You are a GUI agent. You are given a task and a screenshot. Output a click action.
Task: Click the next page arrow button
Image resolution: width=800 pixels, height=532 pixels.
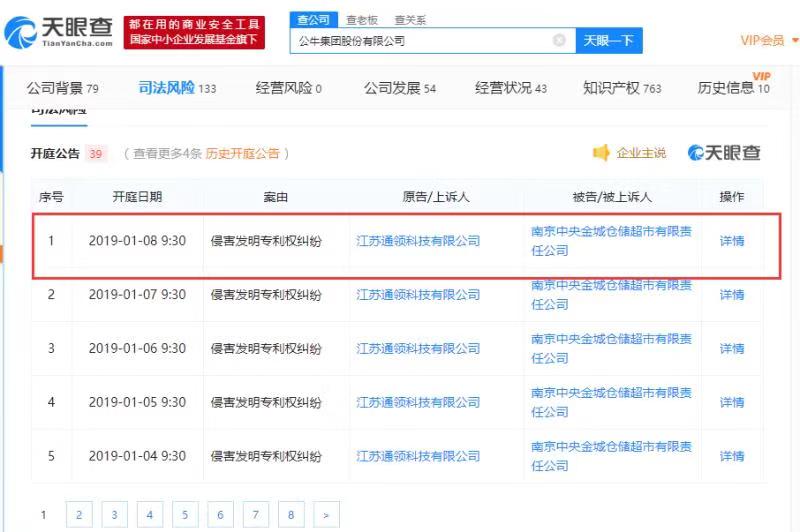[326, 515]
